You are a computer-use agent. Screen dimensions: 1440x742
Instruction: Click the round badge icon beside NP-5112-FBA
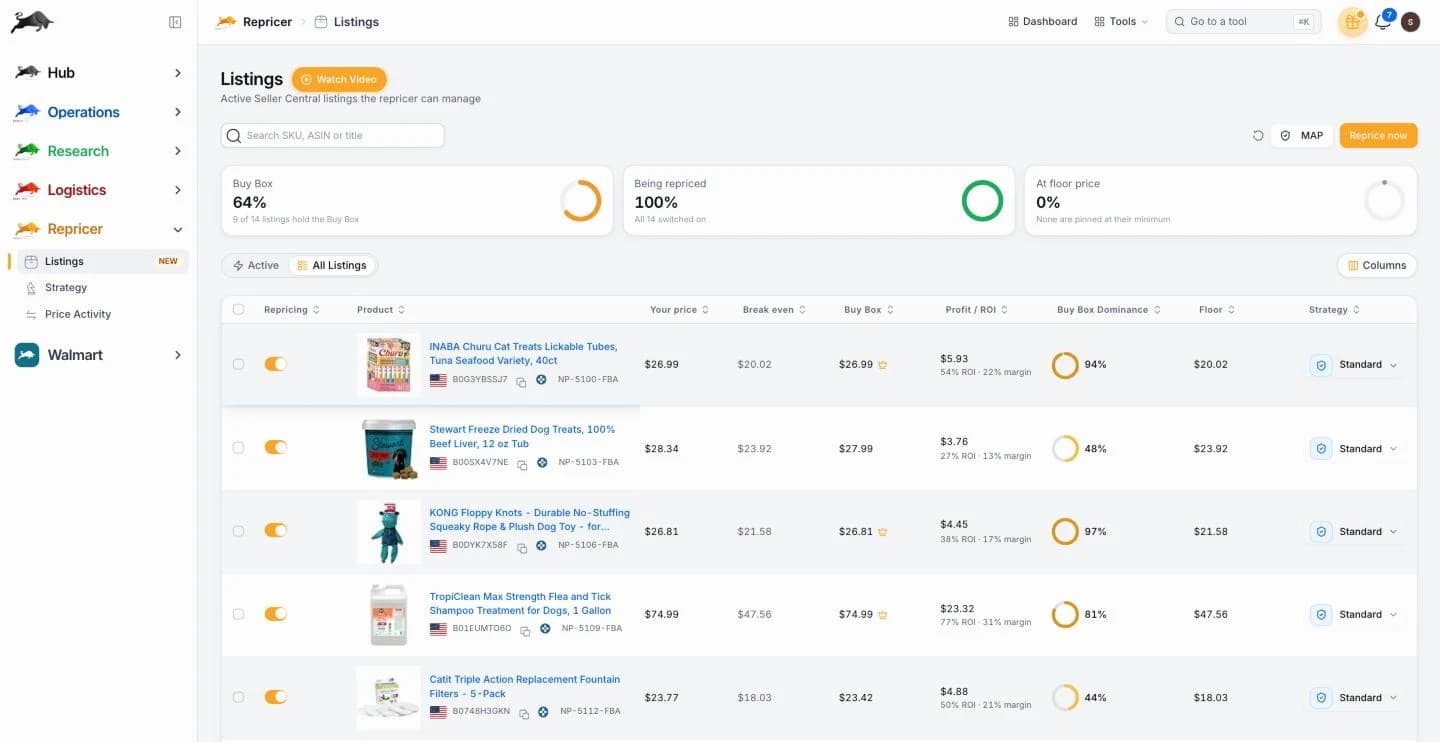543,712
